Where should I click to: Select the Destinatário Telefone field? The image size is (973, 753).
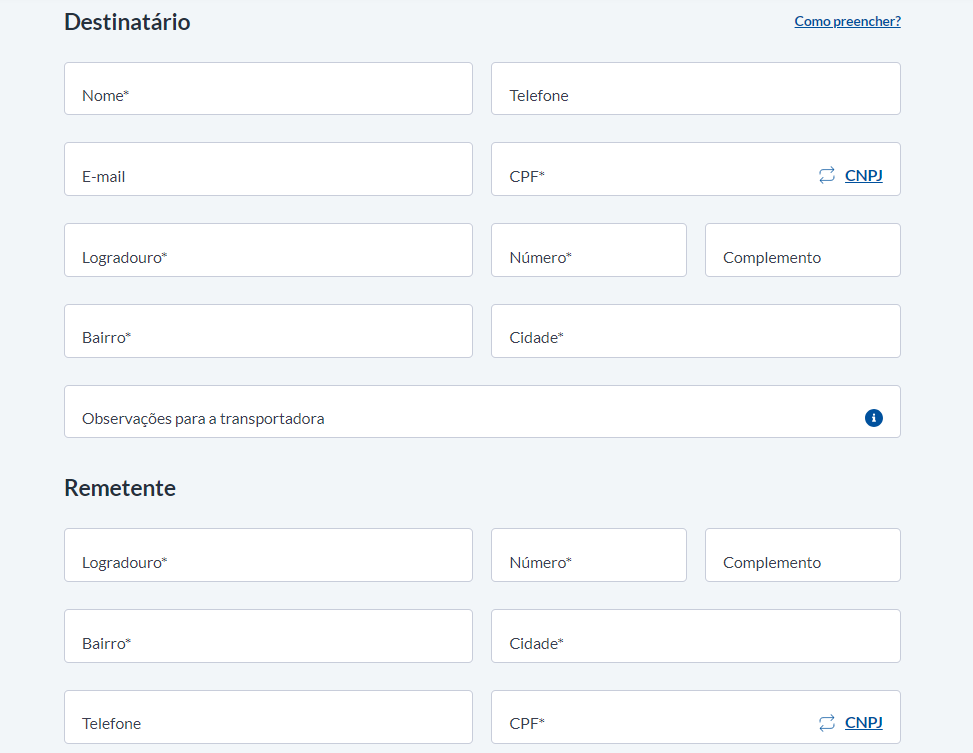696,88
